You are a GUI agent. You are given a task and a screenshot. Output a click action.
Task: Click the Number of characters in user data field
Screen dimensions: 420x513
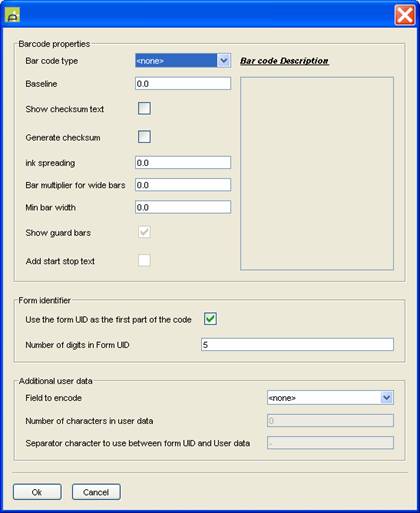click(x=330, y=421)
